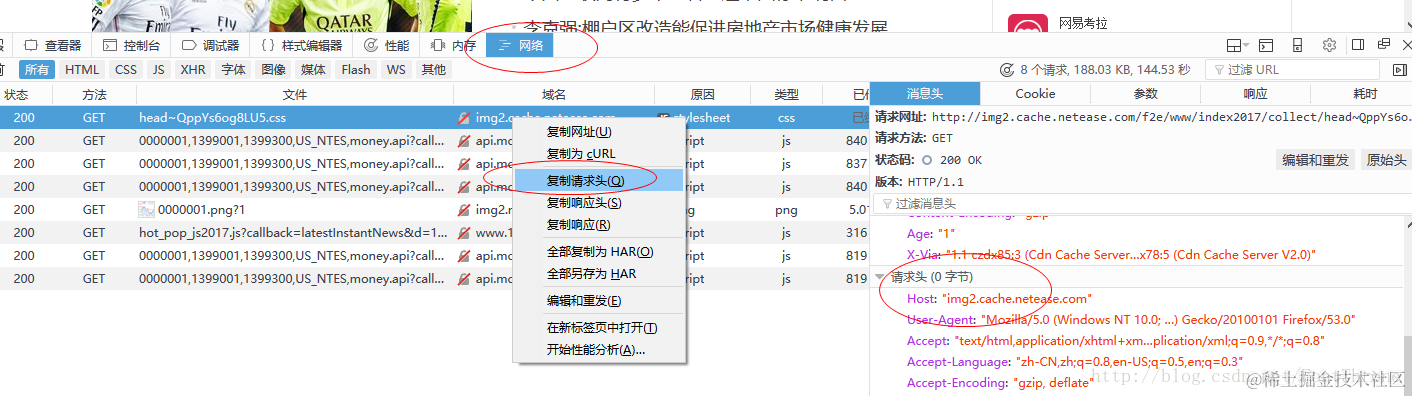Open the 调试器 debugger tab
This screenshot has width=1412, height=396.
coord(211,45)
